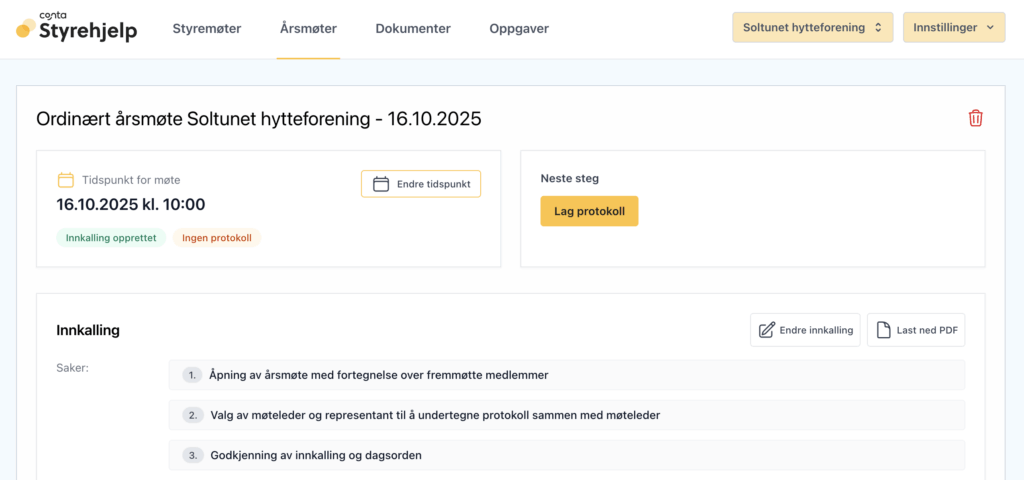Viewport: 1024px width, 480px height.
Task: Click the meeting date 16.10.2025 kl. 10:00
Action: pos(131,205)
